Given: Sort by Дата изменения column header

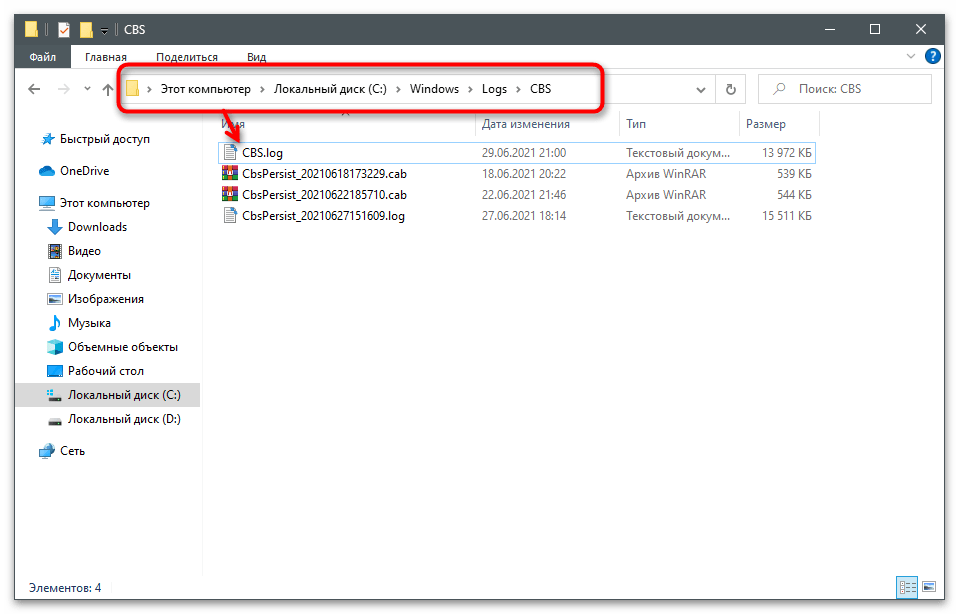Looking at the screenshot, I should tap(525, 124).
